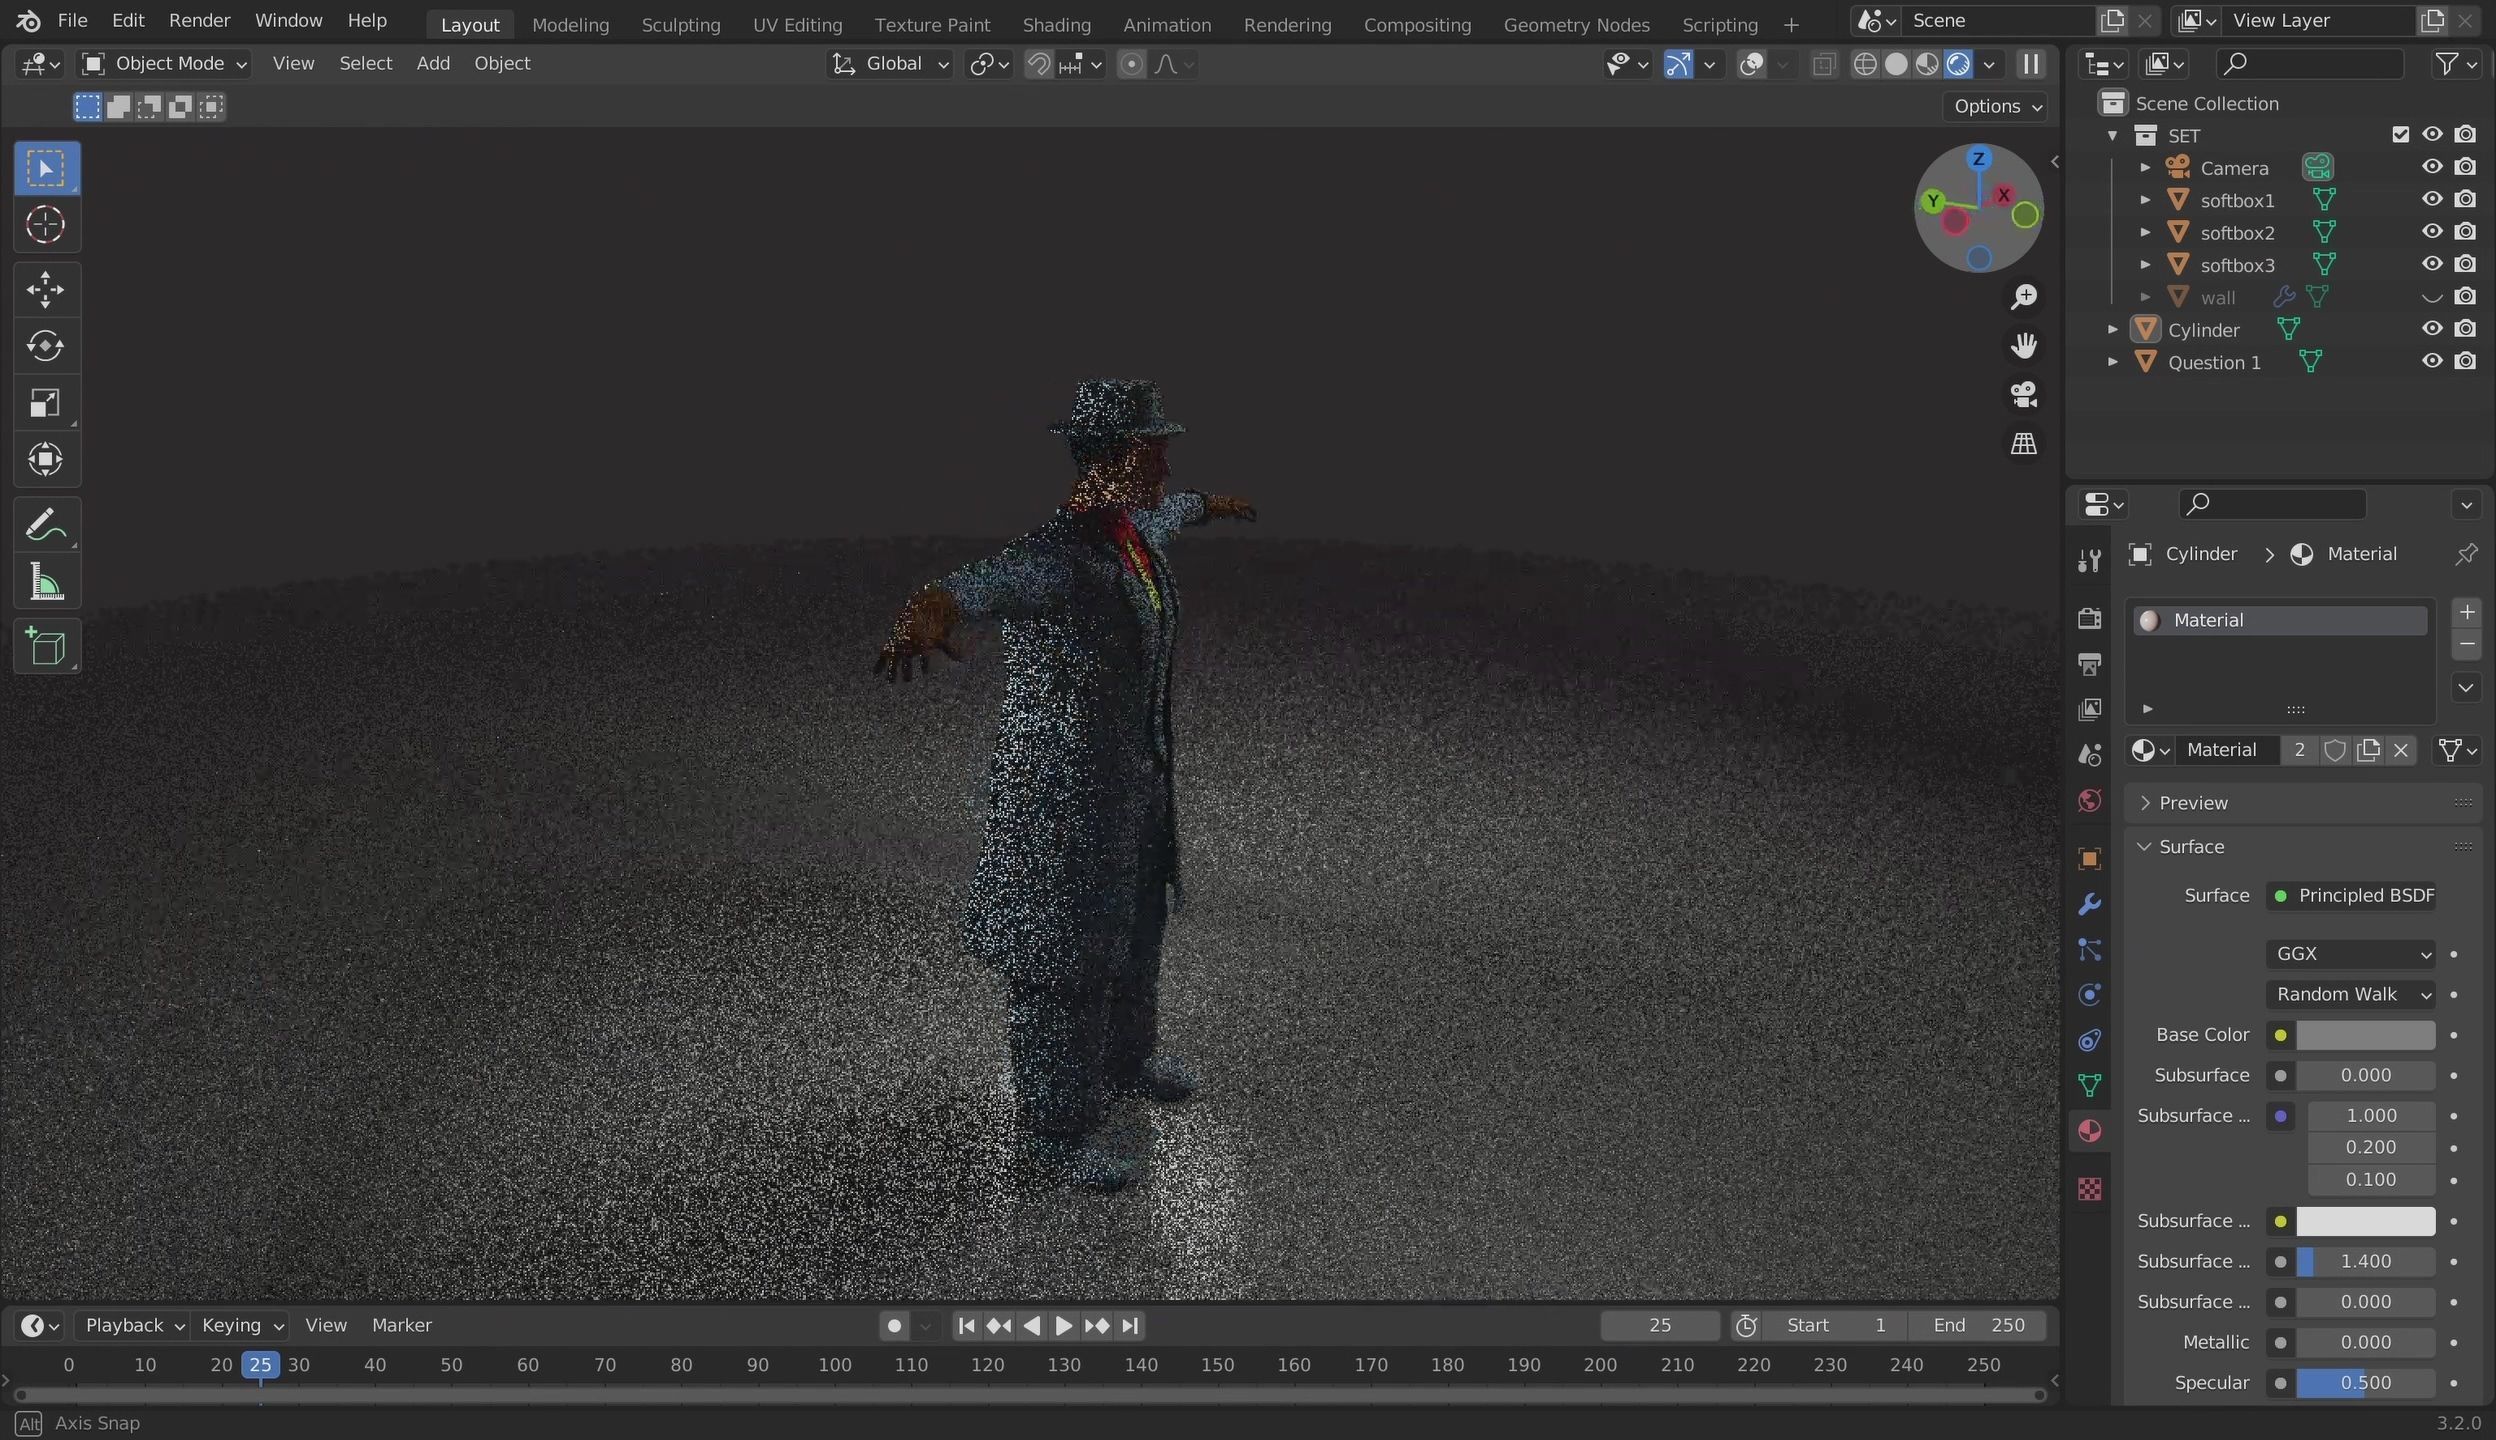Expand the Cylinder item in the outliner
Viewport: 2496px width, 1440px height.
tap(2112, 329)
